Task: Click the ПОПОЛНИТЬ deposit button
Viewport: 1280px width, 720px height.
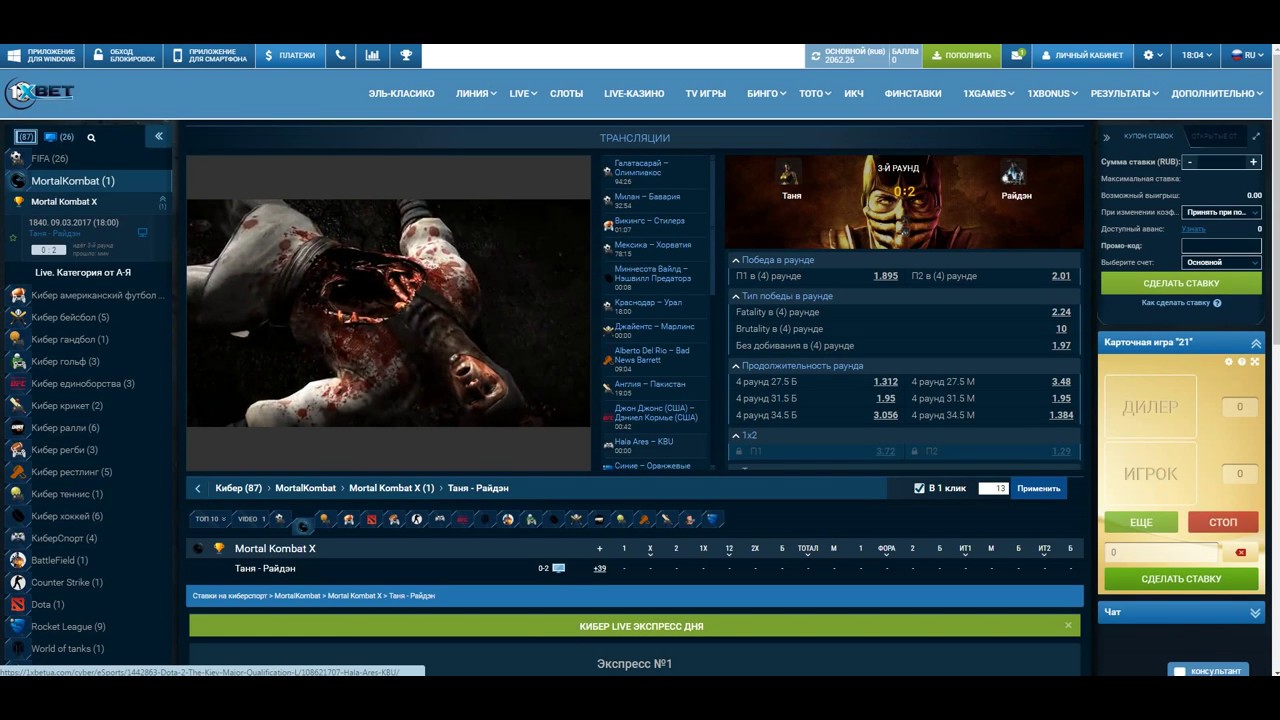Action: click(961, 56)
